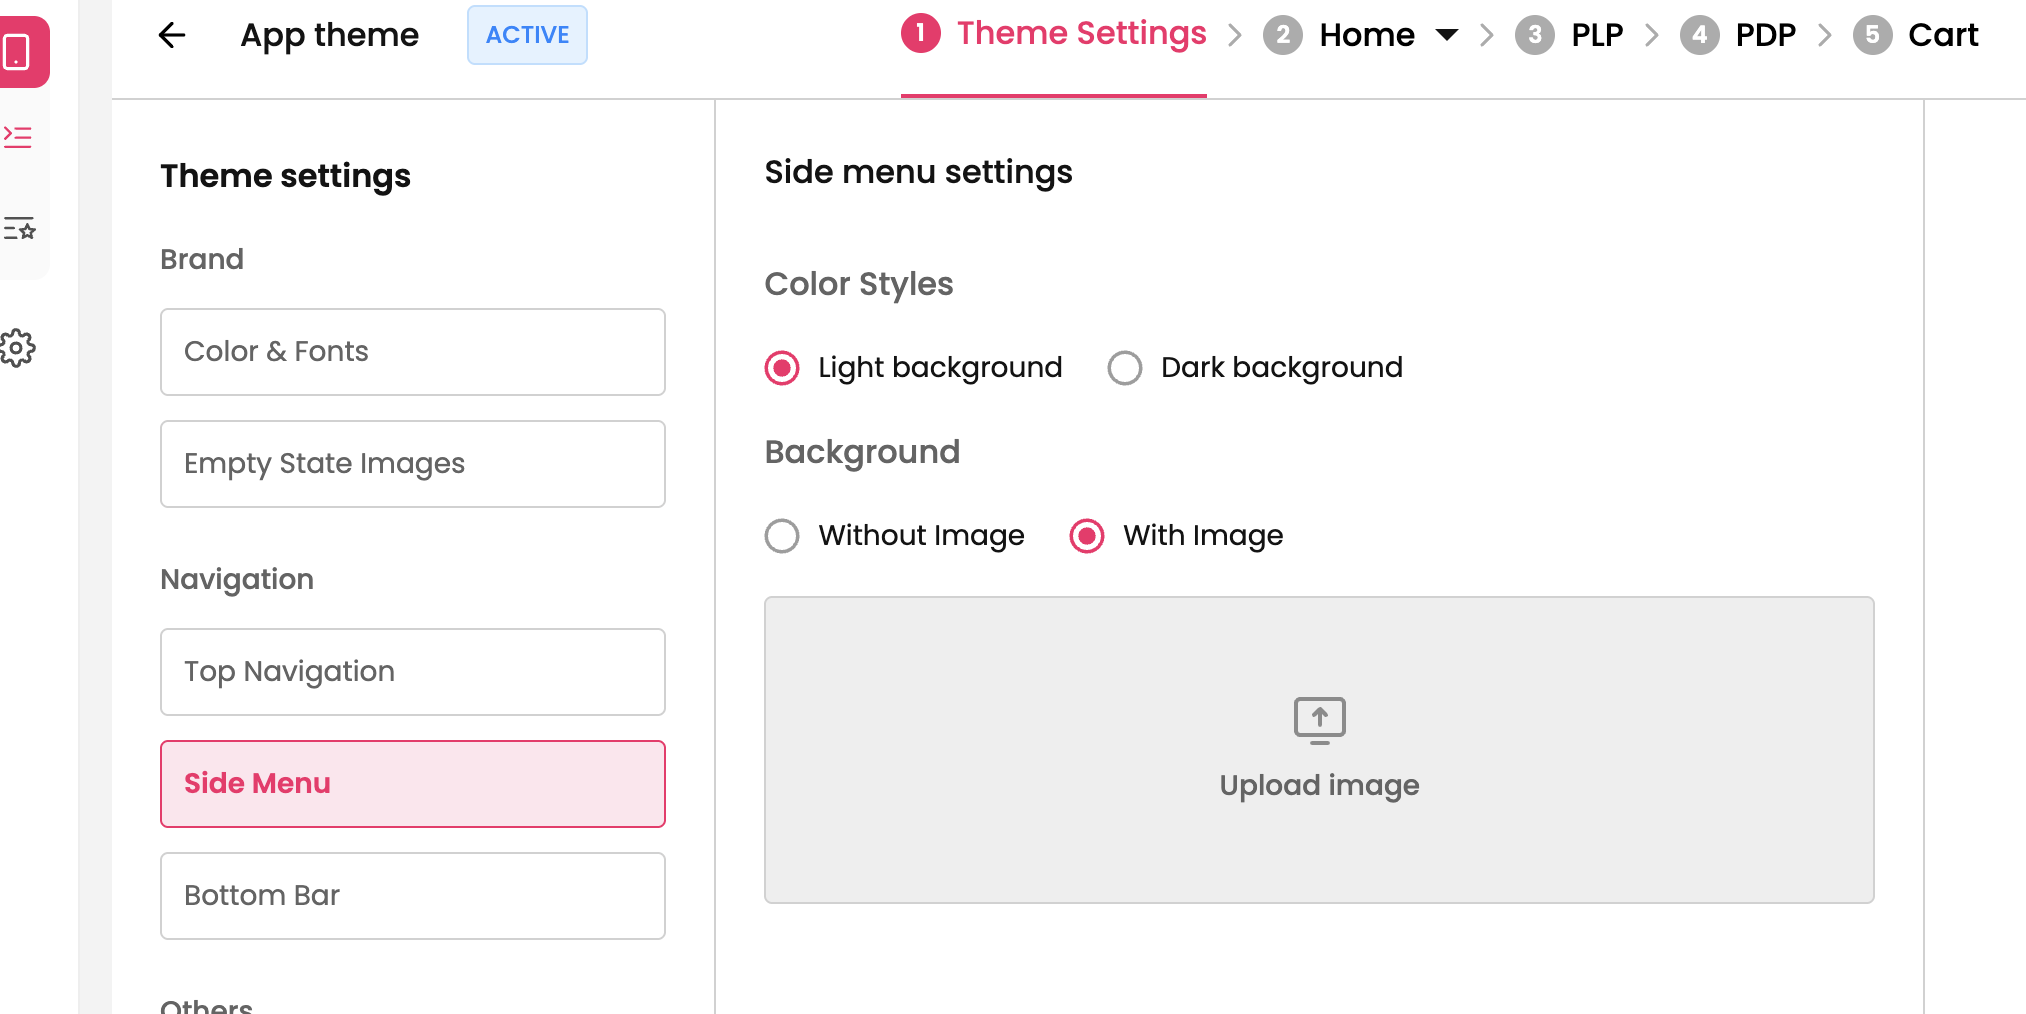Go to the PLP step tab
2026x1014 pixels.
tap(1596, 36)
